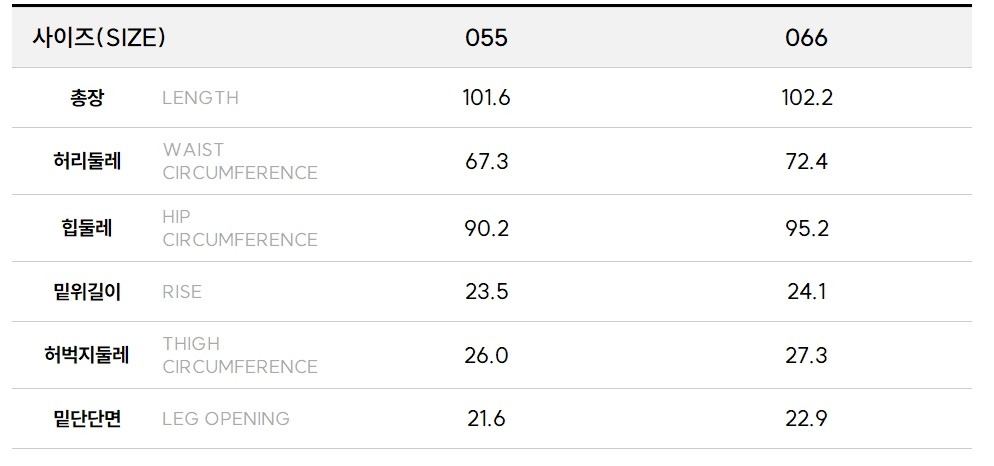994x466 pixels.
Task: Select the 055 size column header
Action: point(486,38)
